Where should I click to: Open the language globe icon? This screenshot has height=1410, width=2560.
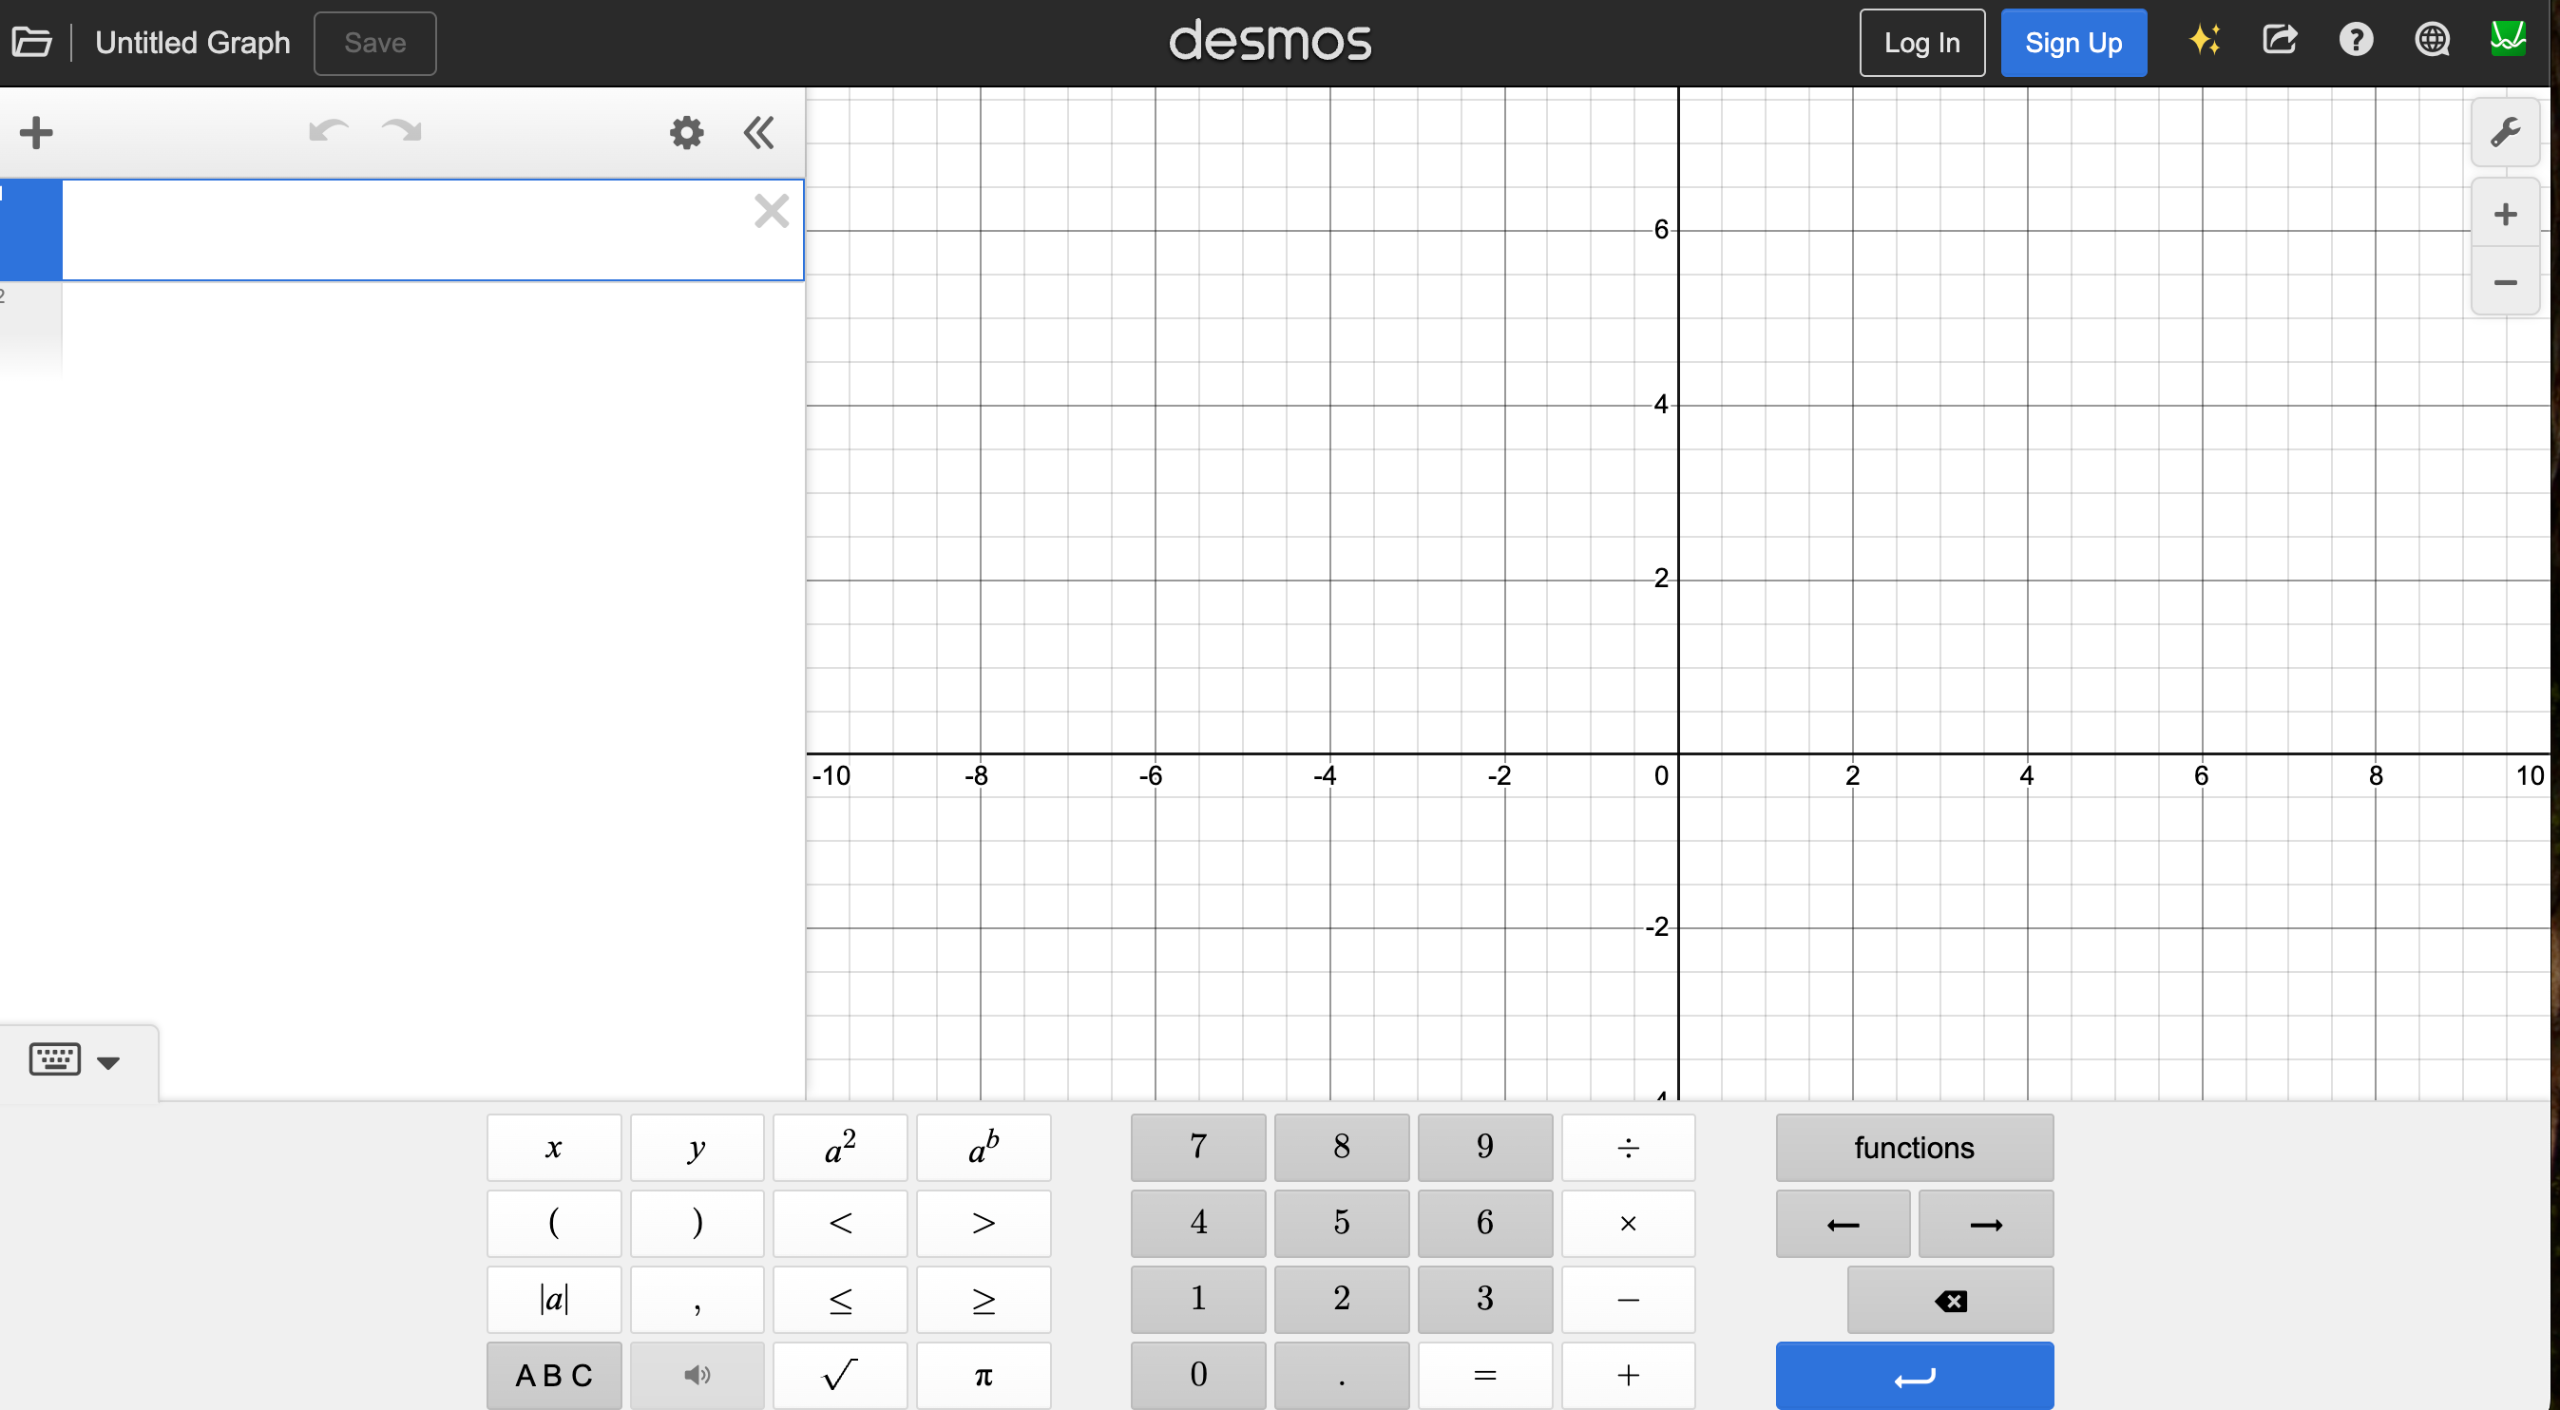2431,41
